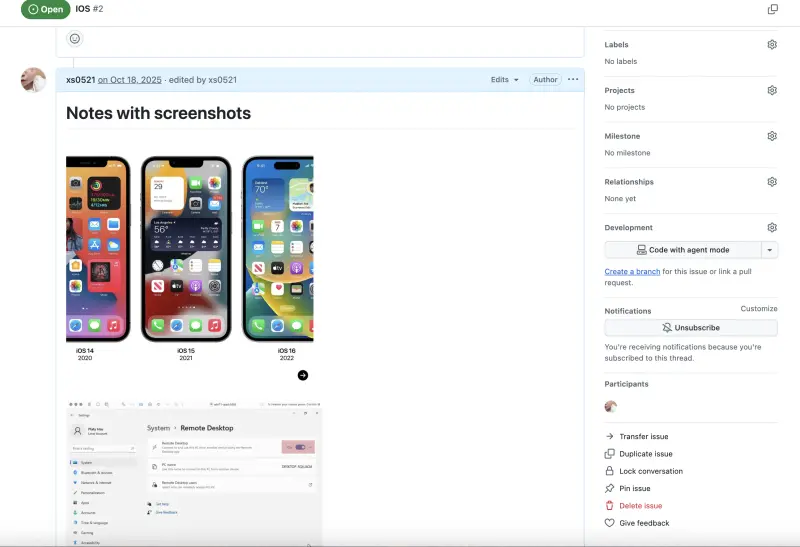Open Projects settings gear
800x547 pixels.
[x=772, y=90]
